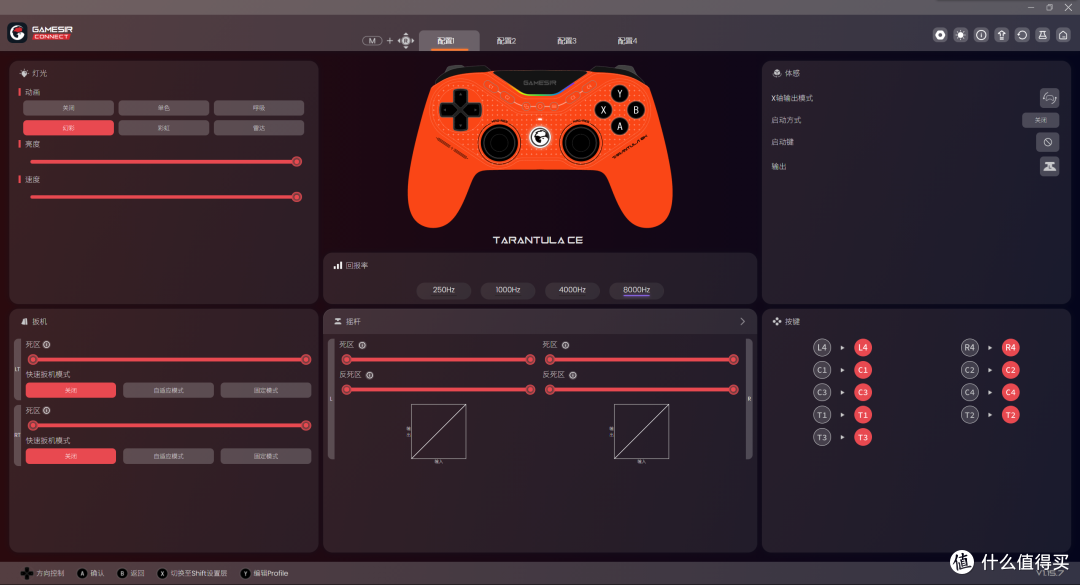Click the red T2 mapping target

[1010, 415]
